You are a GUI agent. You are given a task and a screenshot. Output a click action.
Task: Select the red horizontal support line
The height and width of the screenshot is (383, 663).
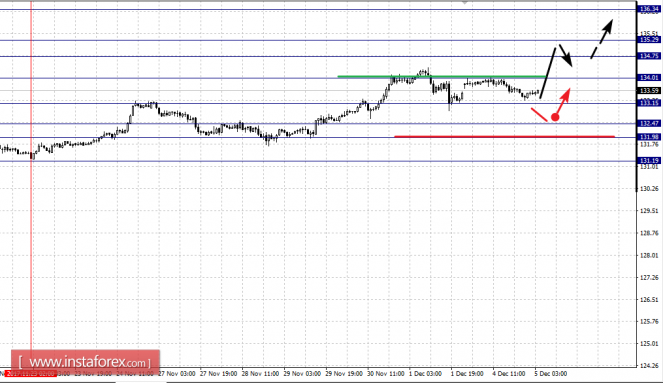(x=504, y=137)
